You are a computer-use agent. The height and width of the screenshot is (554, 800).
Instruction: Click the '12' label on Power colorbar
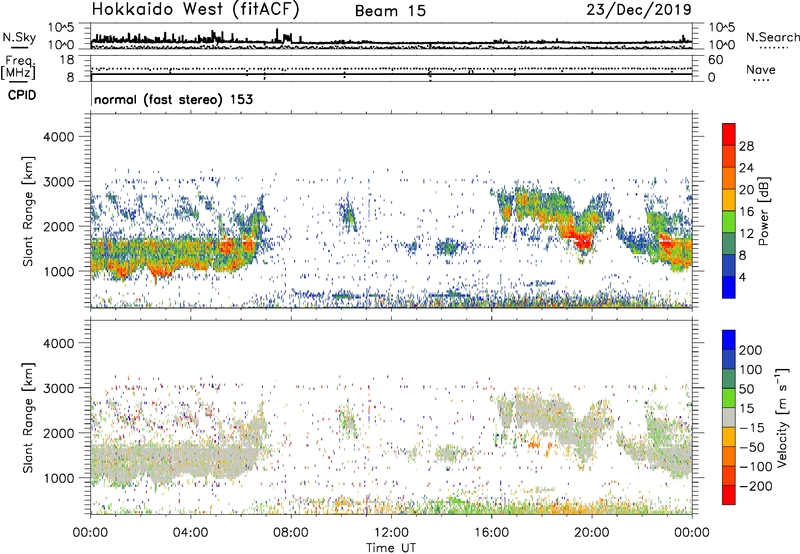coord(746,234)
